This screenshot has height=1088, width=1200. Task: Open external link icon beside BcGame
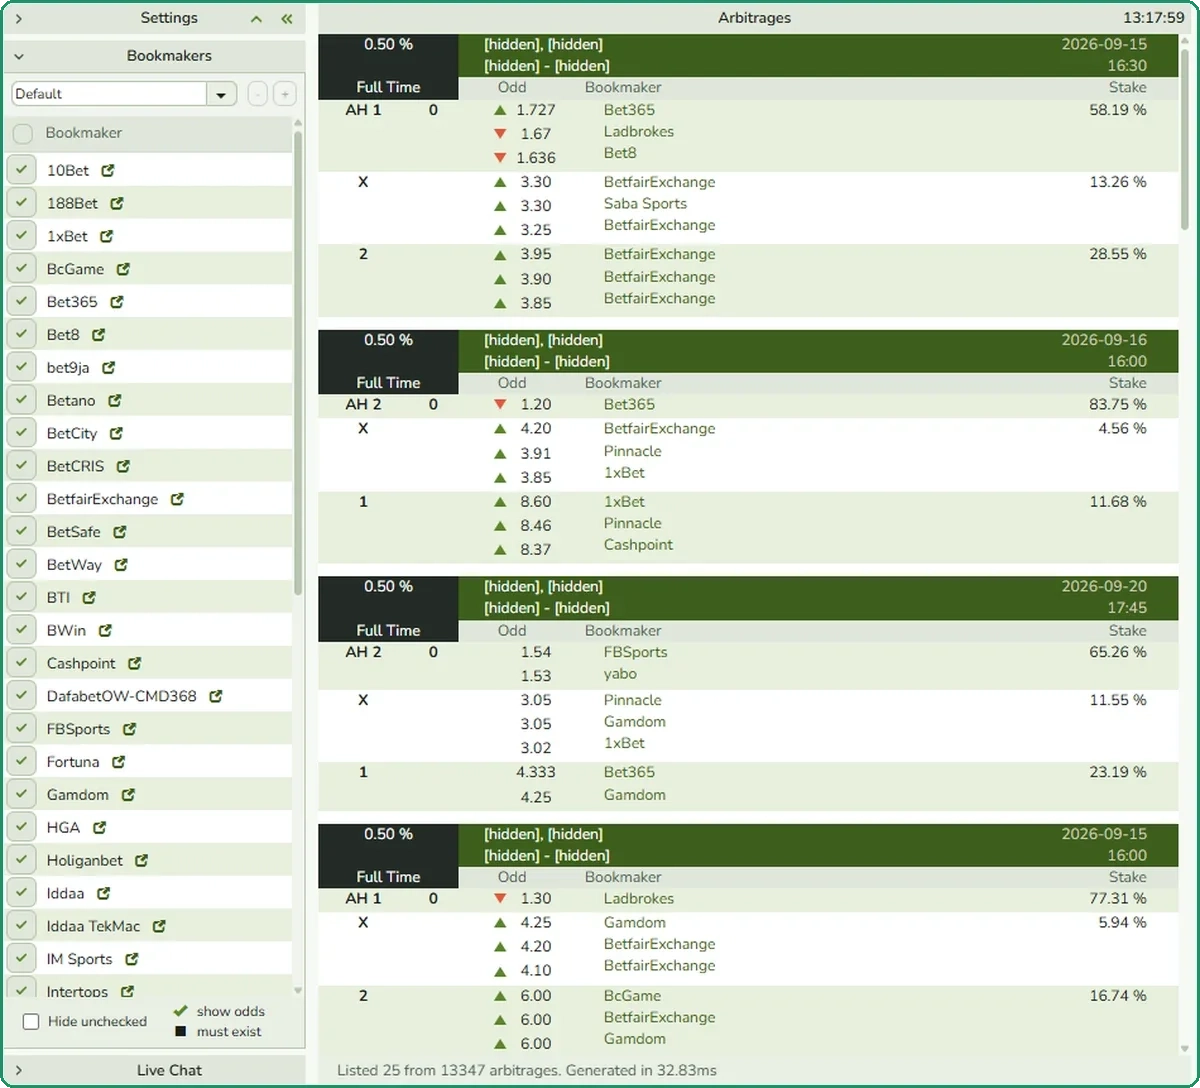(123, 269)
